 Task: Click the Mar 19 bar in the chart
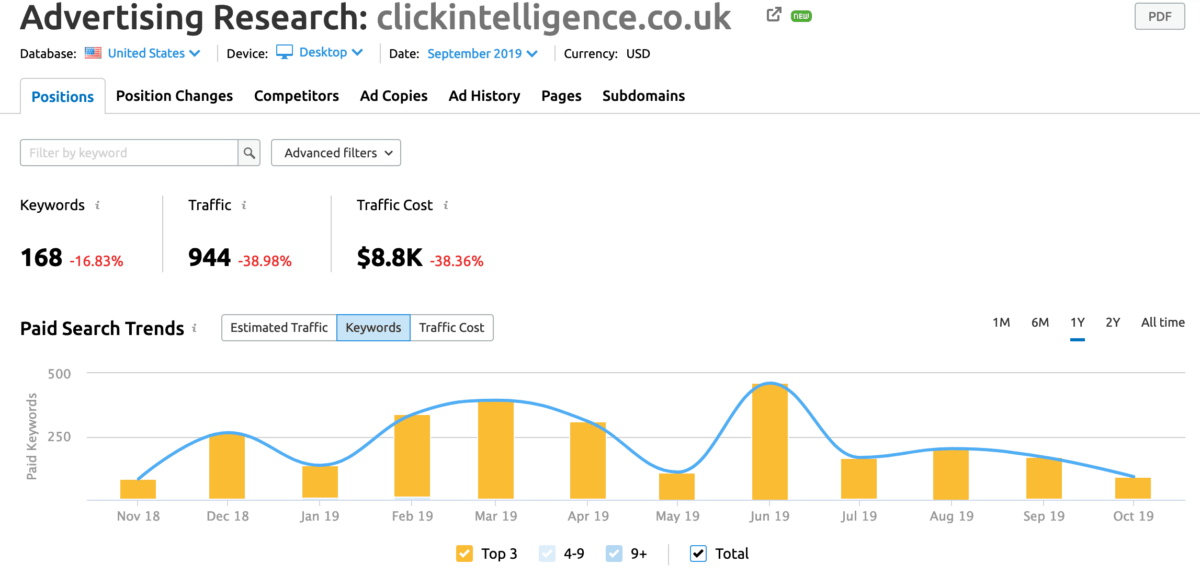[496, 449]
